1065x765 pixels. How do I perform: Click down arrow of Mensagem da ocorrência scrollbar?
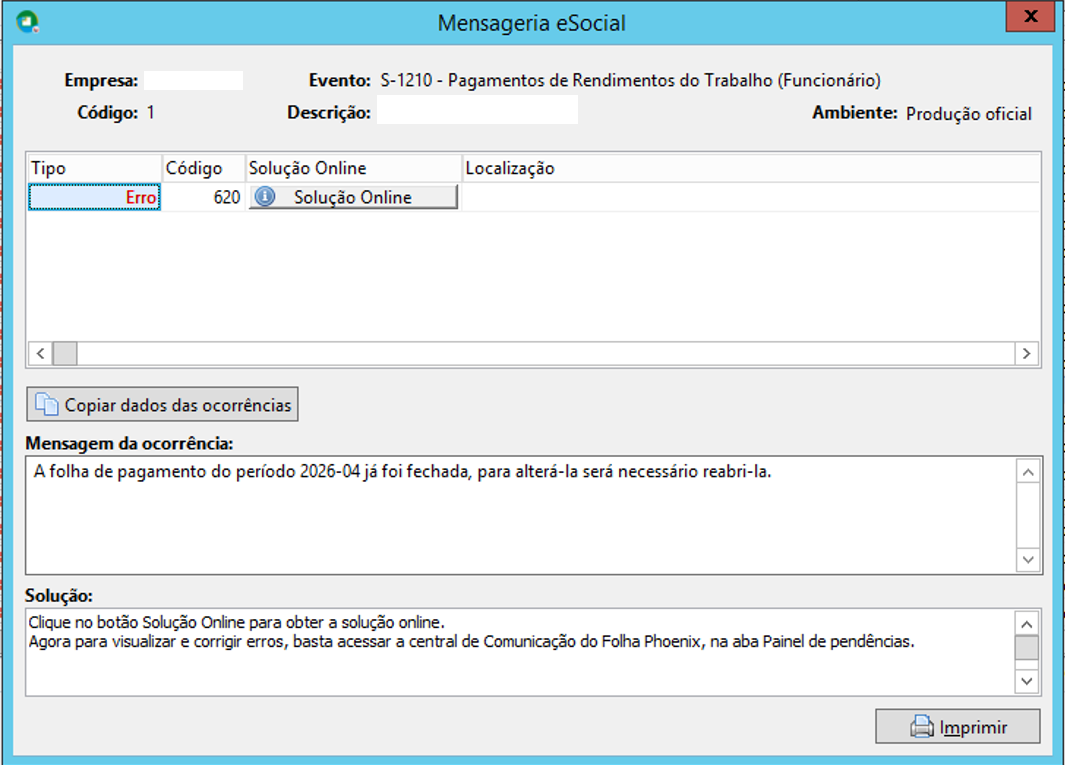(1028, 559)
